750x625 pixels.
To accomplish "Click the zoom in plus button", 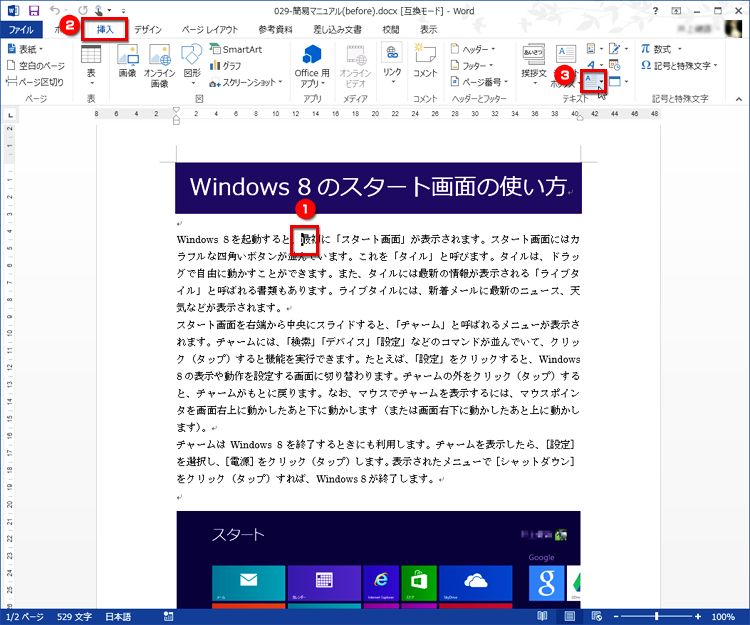I will (x=698, y=616).
